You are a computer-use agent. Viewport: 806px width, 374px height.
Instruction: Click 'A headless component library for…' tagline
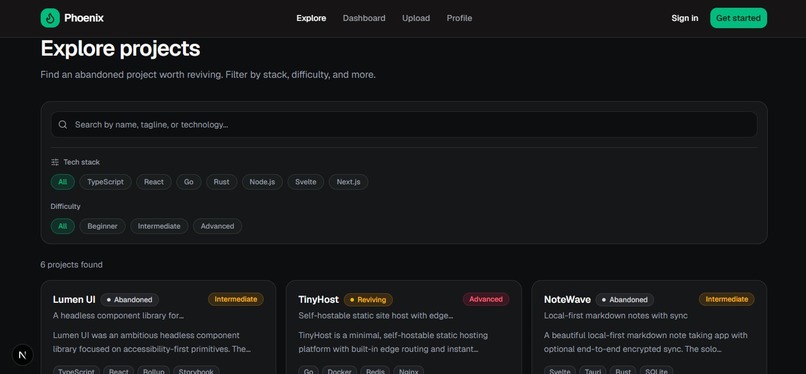(x=118, y=315)
